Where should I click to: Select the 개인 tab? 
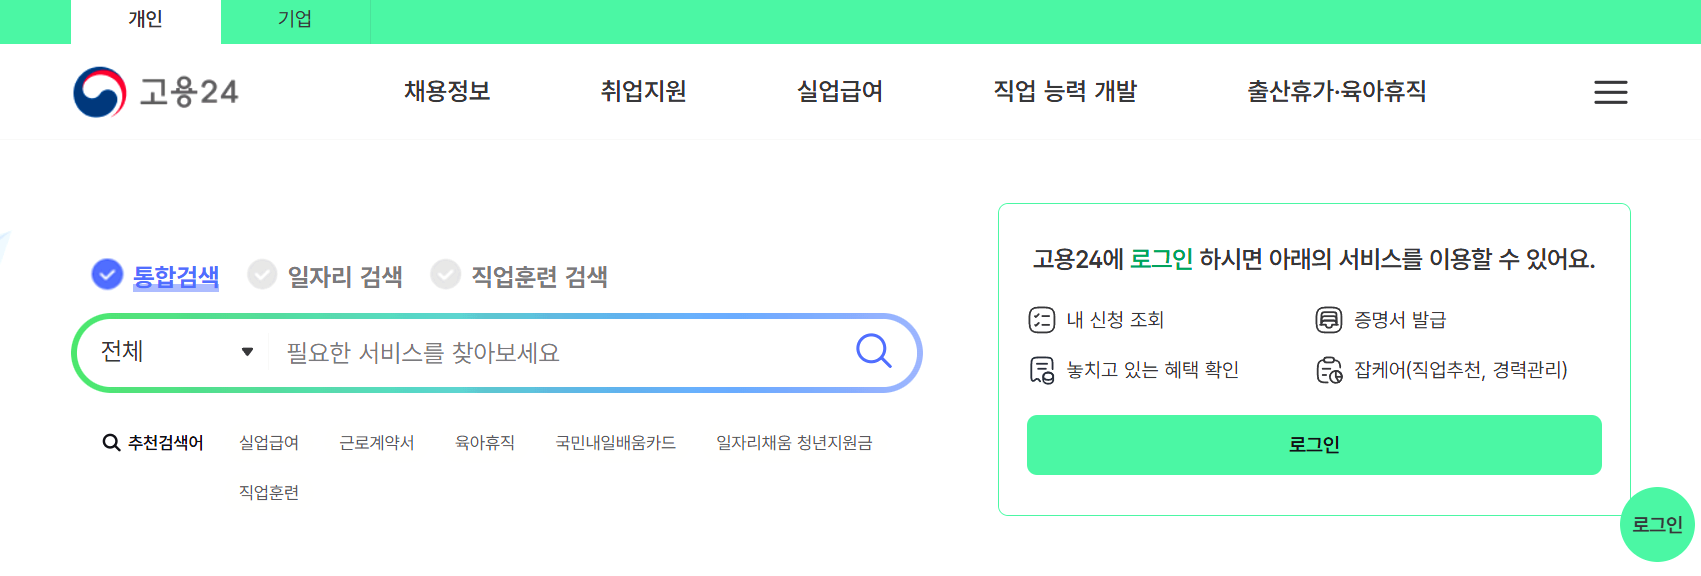[143, 20]
